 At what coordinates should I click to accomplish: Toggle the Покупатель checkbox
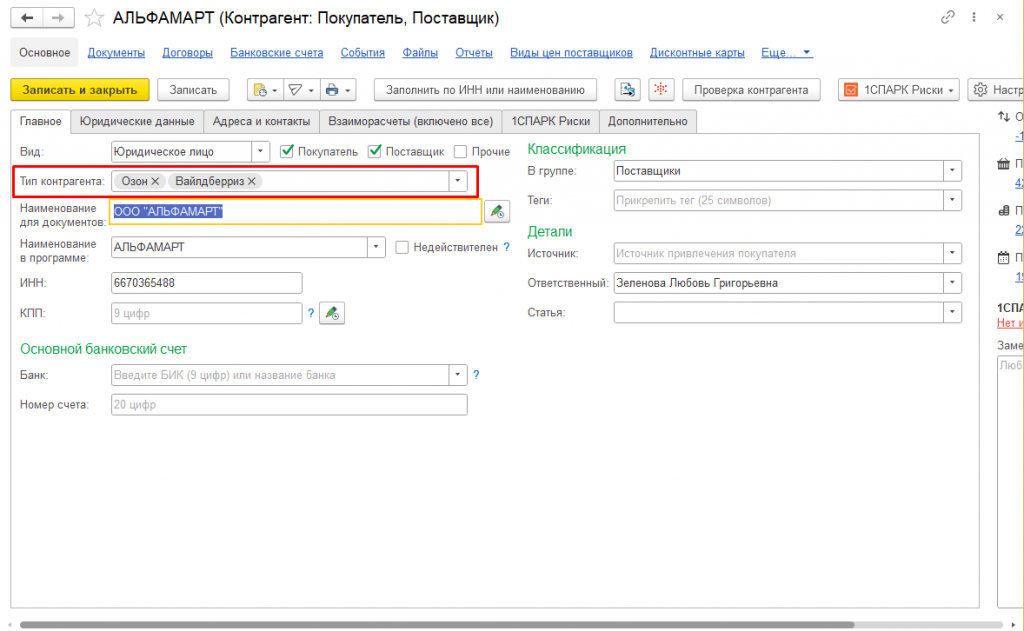[287, 152]
